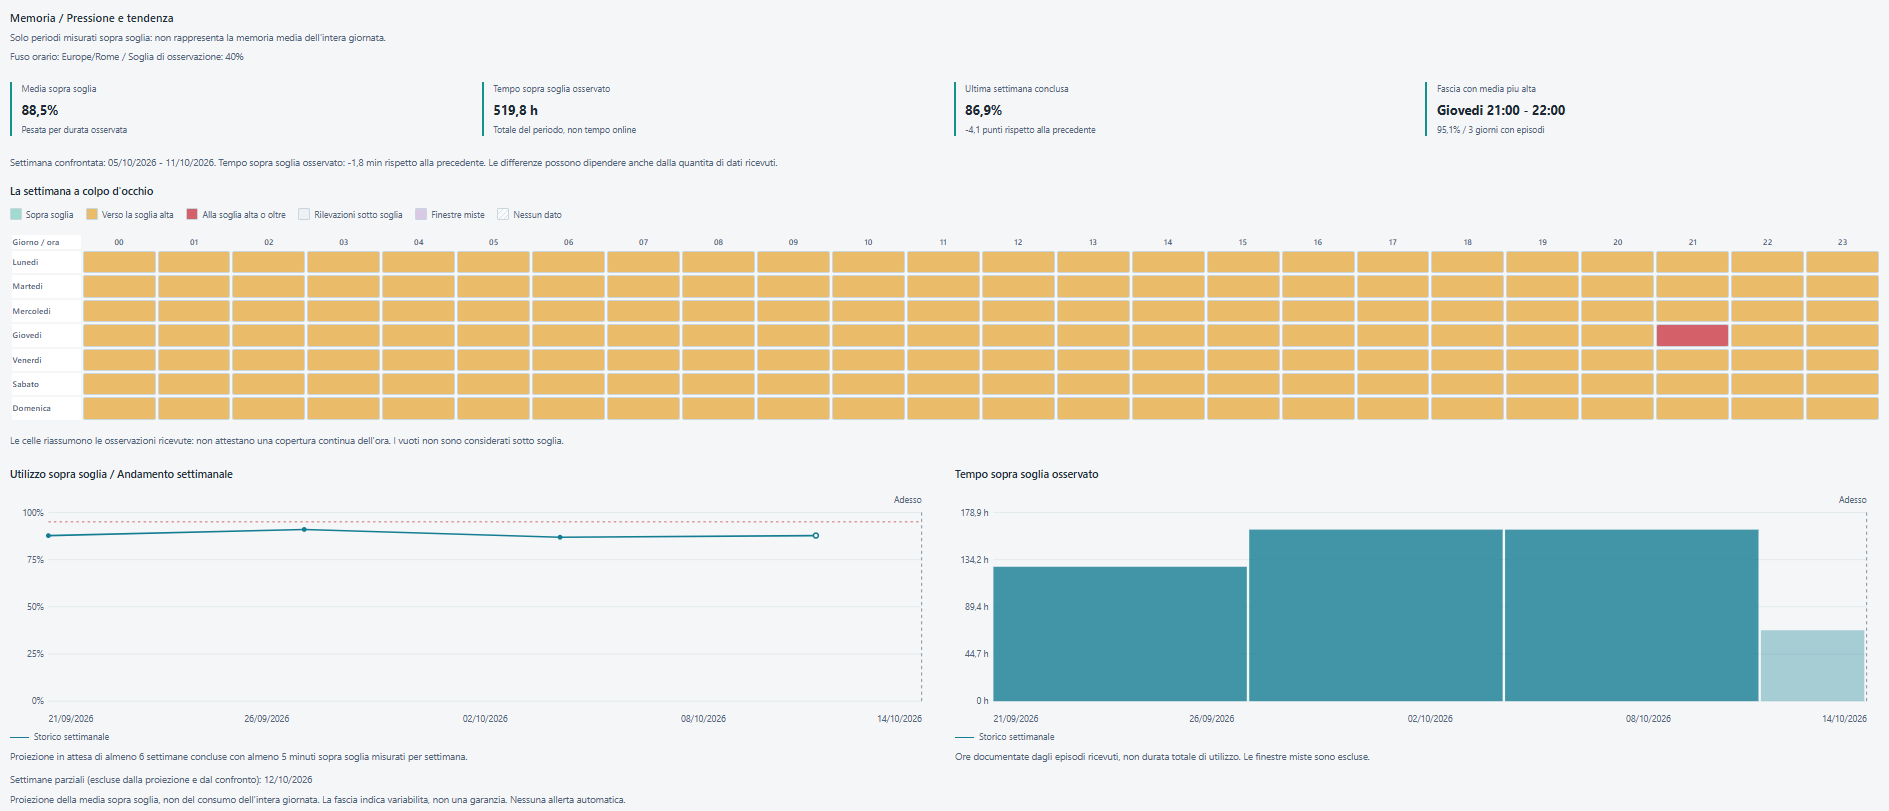Click the 50% y-axis label
This screenshot has height=811, width=1889.
[x=35, y=607]
